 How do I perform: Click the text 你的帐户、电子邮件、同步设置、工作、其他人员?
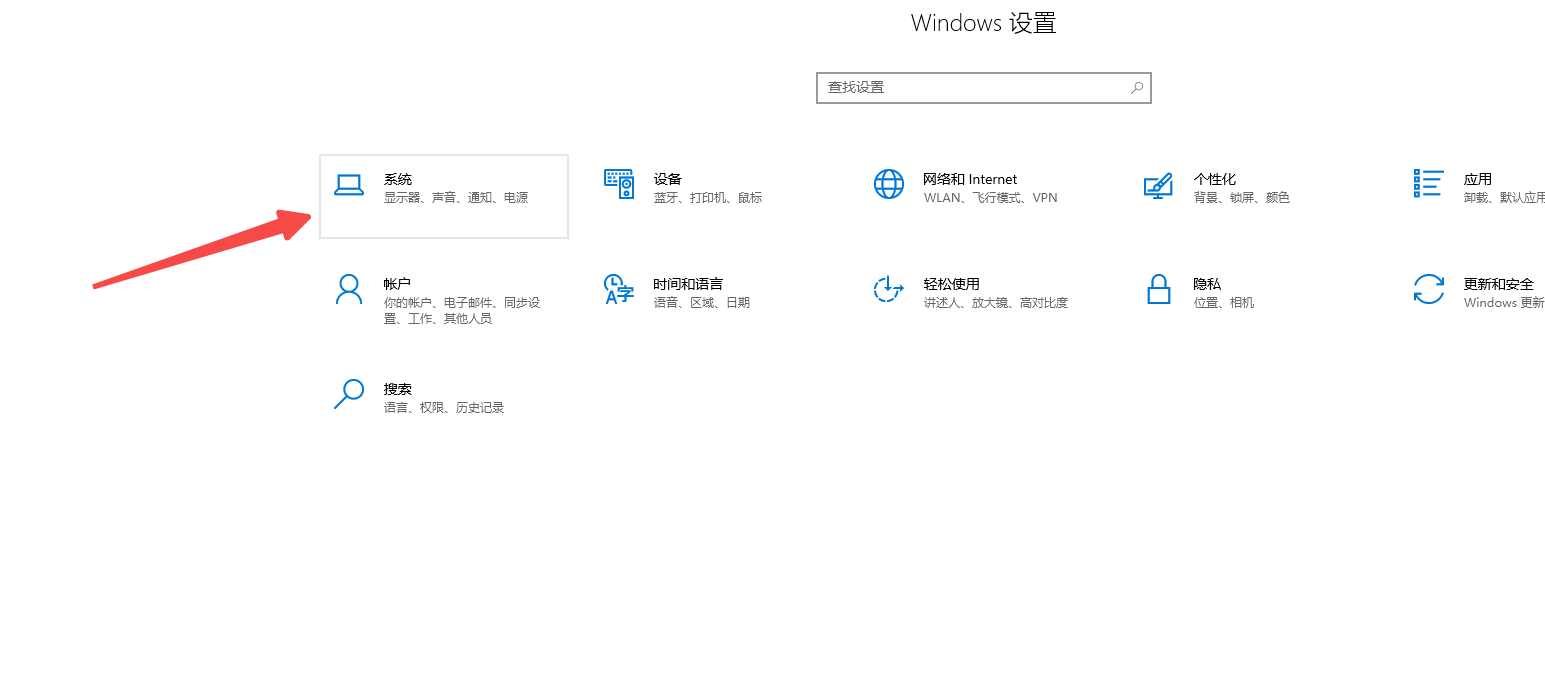[x=462, y=311]
